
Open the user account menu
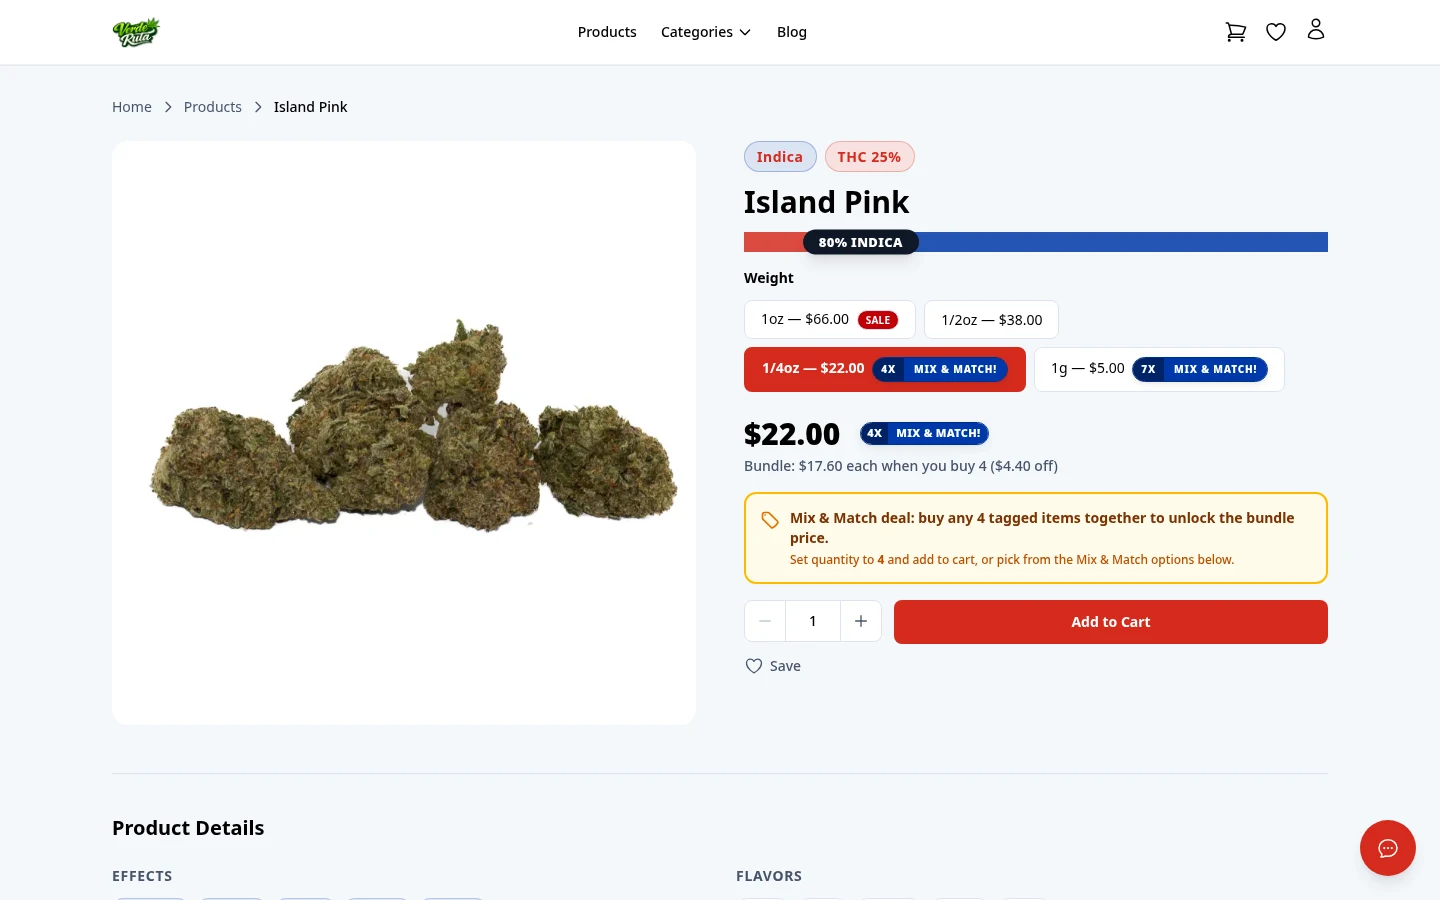tap(1316, 29)
